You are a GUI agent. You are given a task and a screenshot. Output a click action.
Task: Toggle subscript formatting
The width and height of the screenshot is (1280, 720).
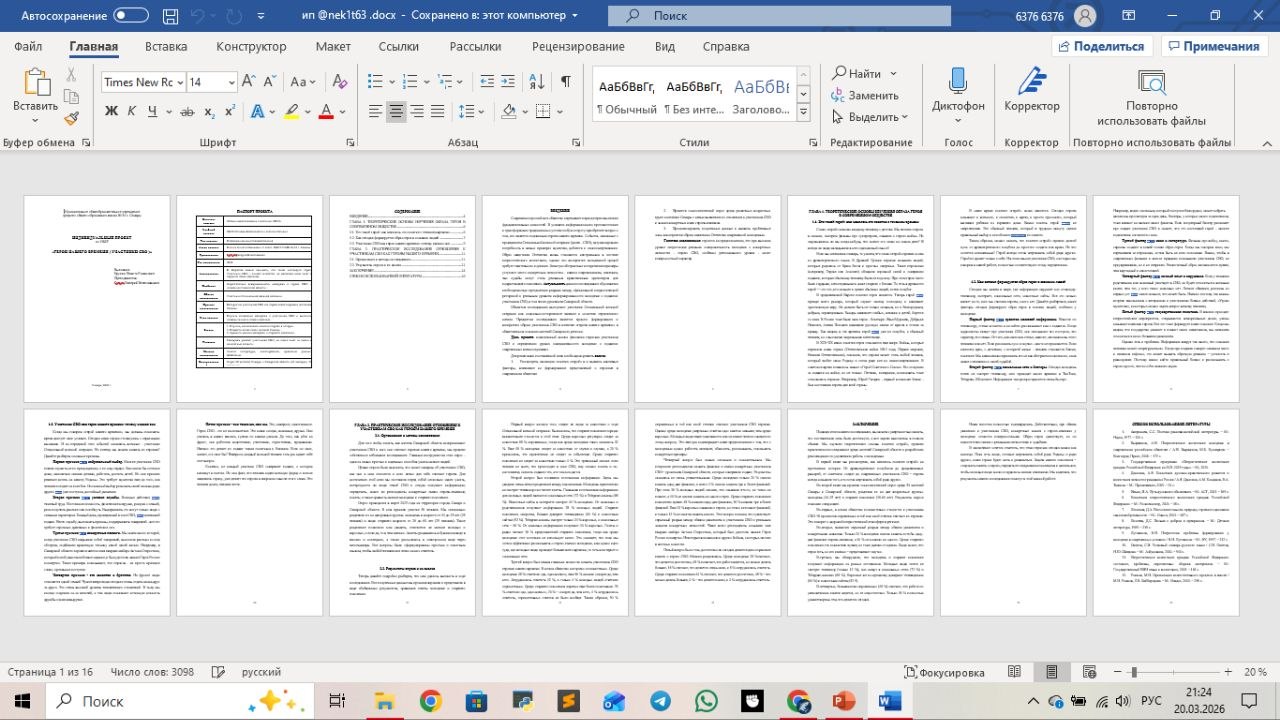coord(210,110)
